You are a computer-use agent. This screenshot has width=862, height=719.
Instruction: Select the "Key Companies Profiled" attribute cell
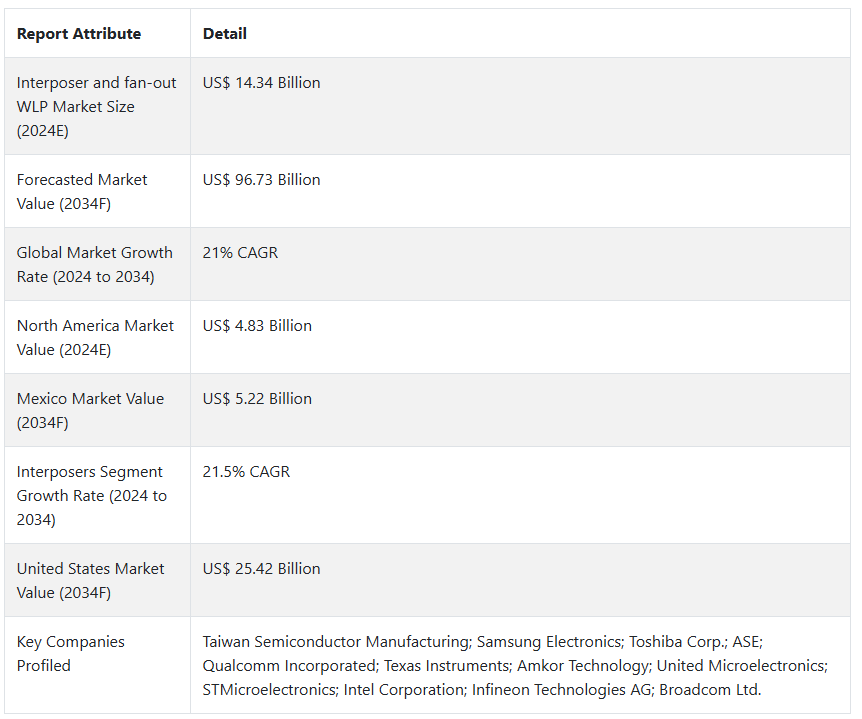pyautogui.click(x=70, y=653)
